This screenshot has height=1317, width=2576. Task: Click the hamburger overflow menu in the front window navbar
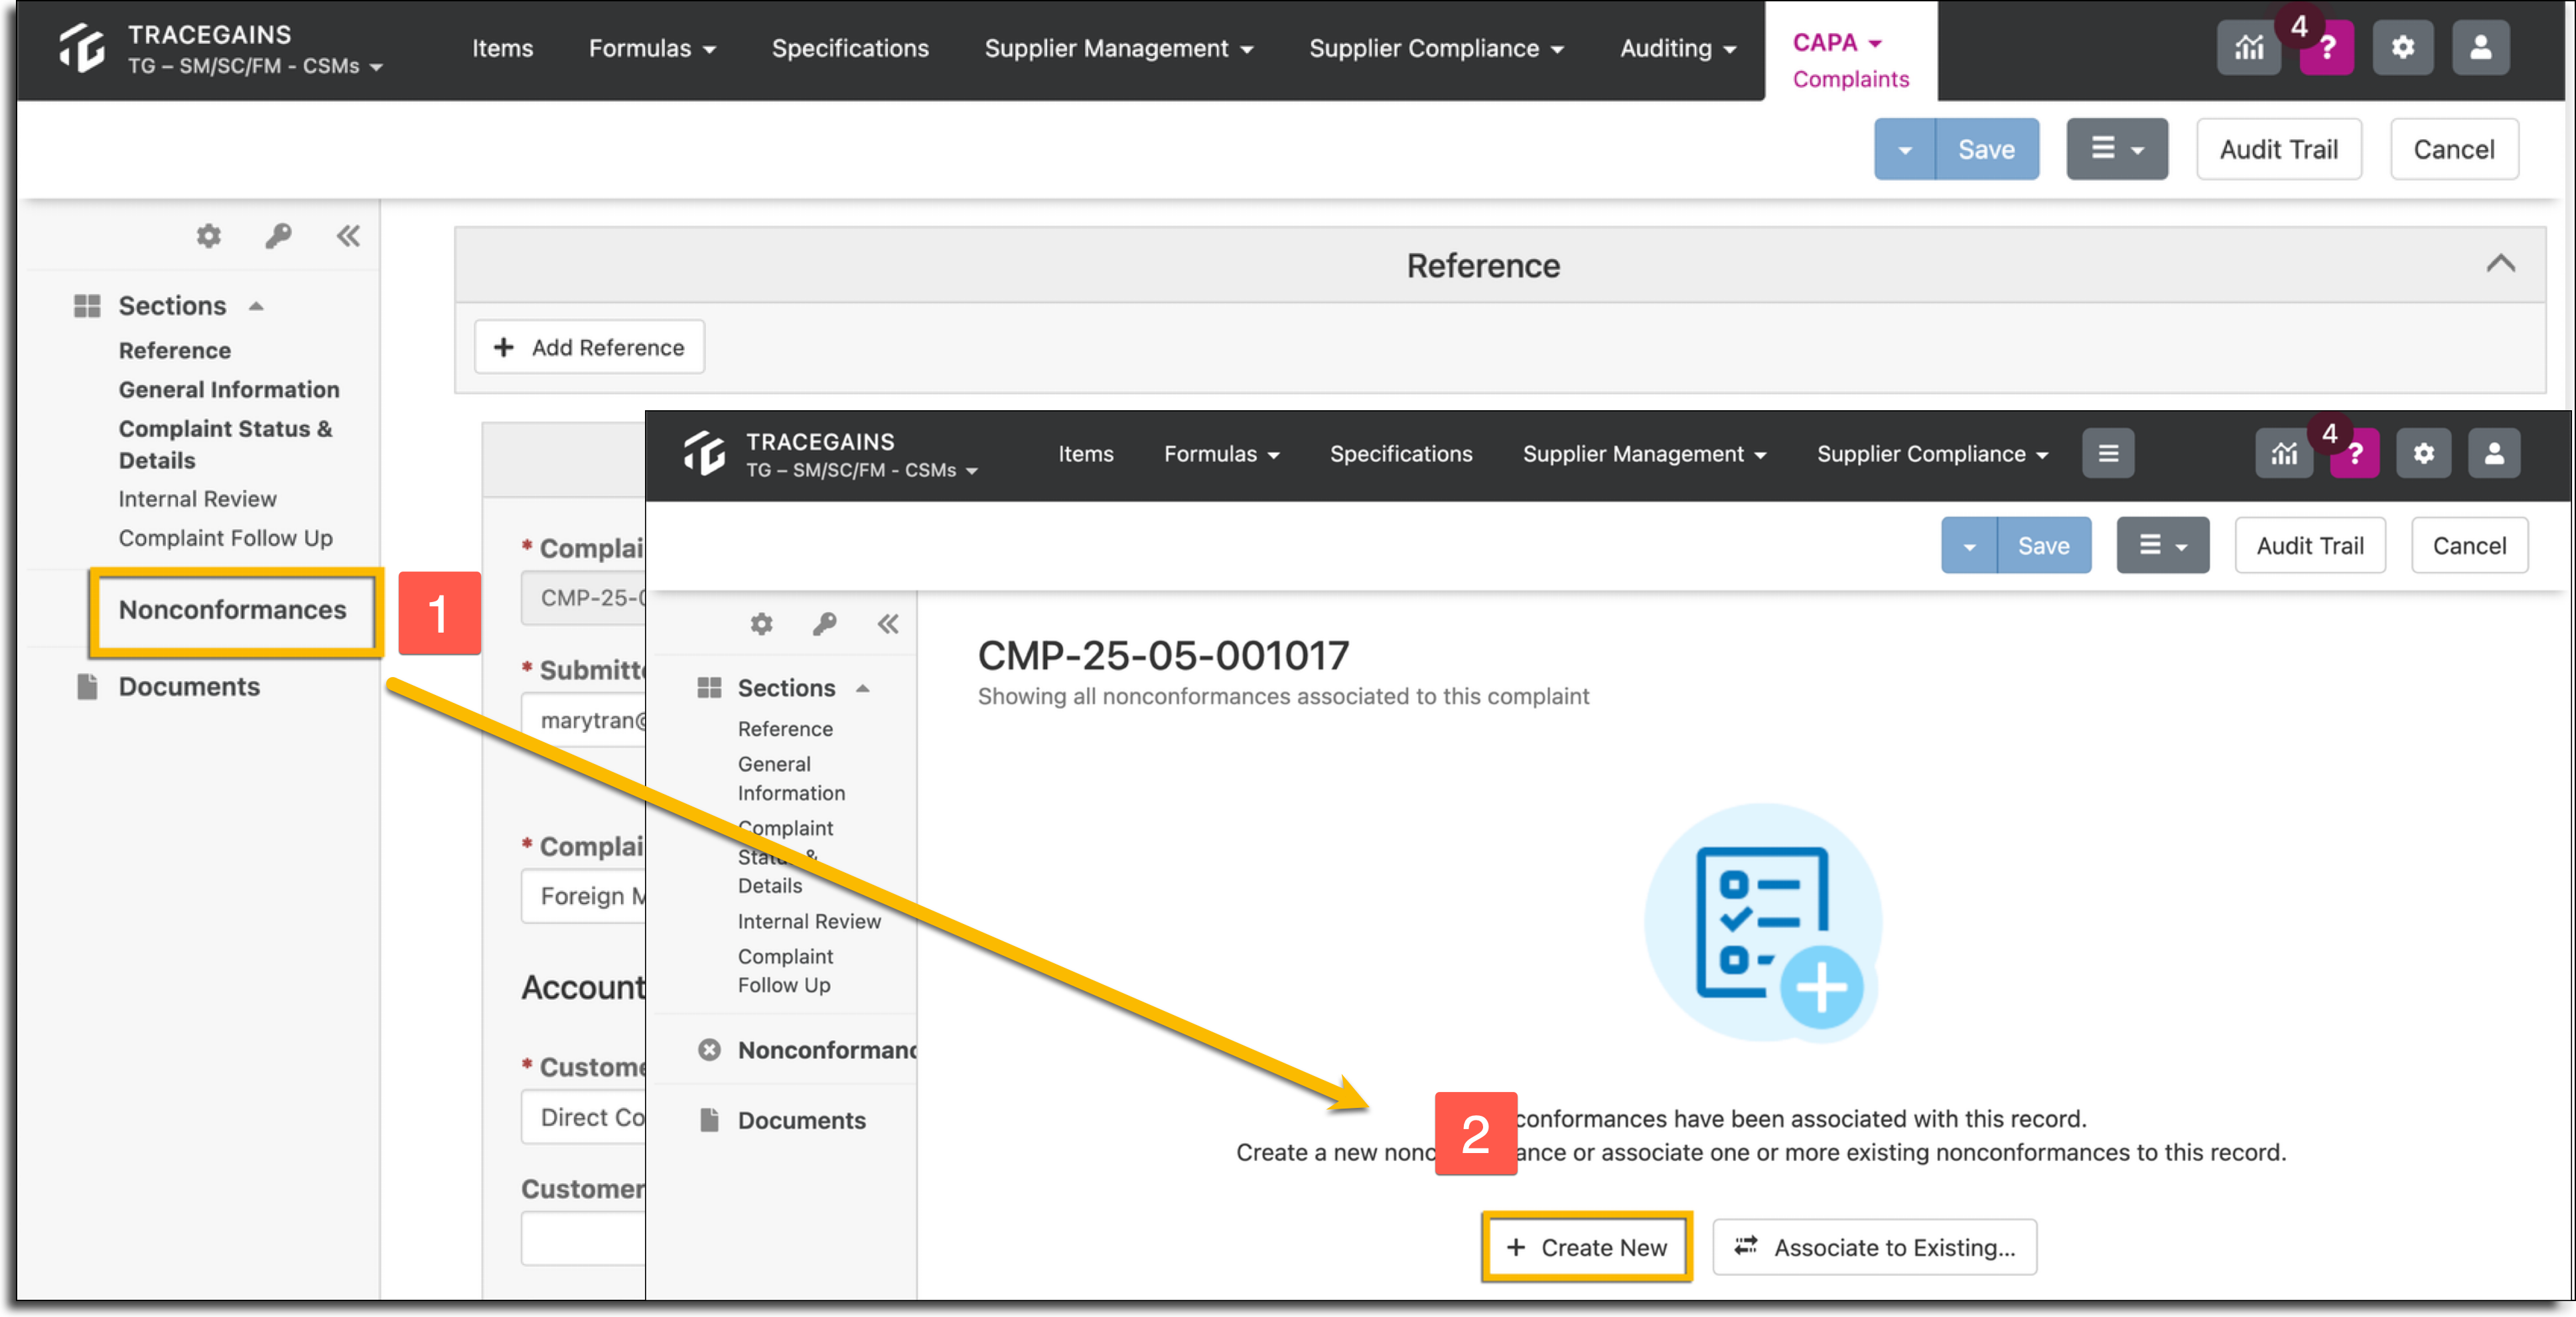tap(2108, 454)
